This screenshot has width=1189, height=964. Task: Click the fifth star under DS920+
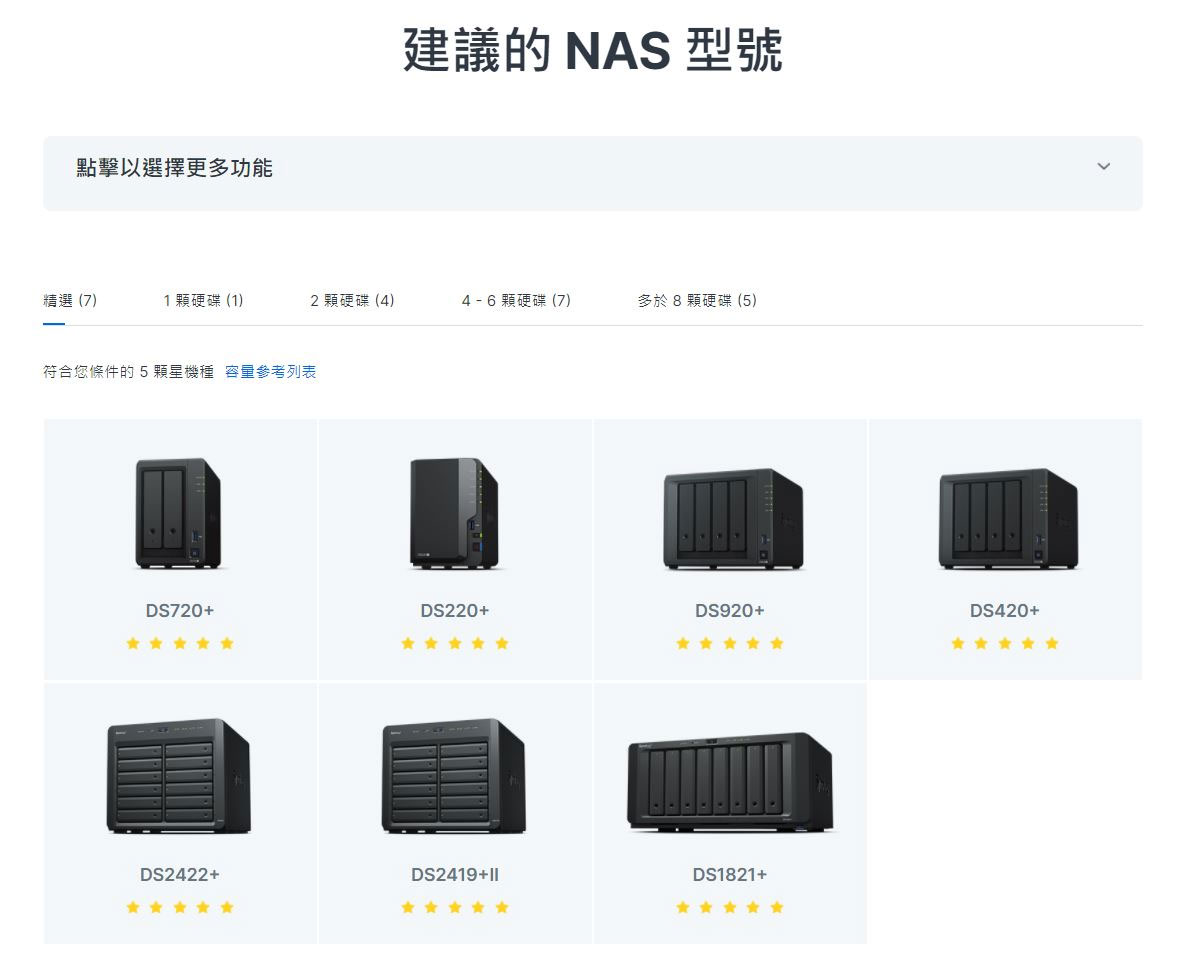777,643
